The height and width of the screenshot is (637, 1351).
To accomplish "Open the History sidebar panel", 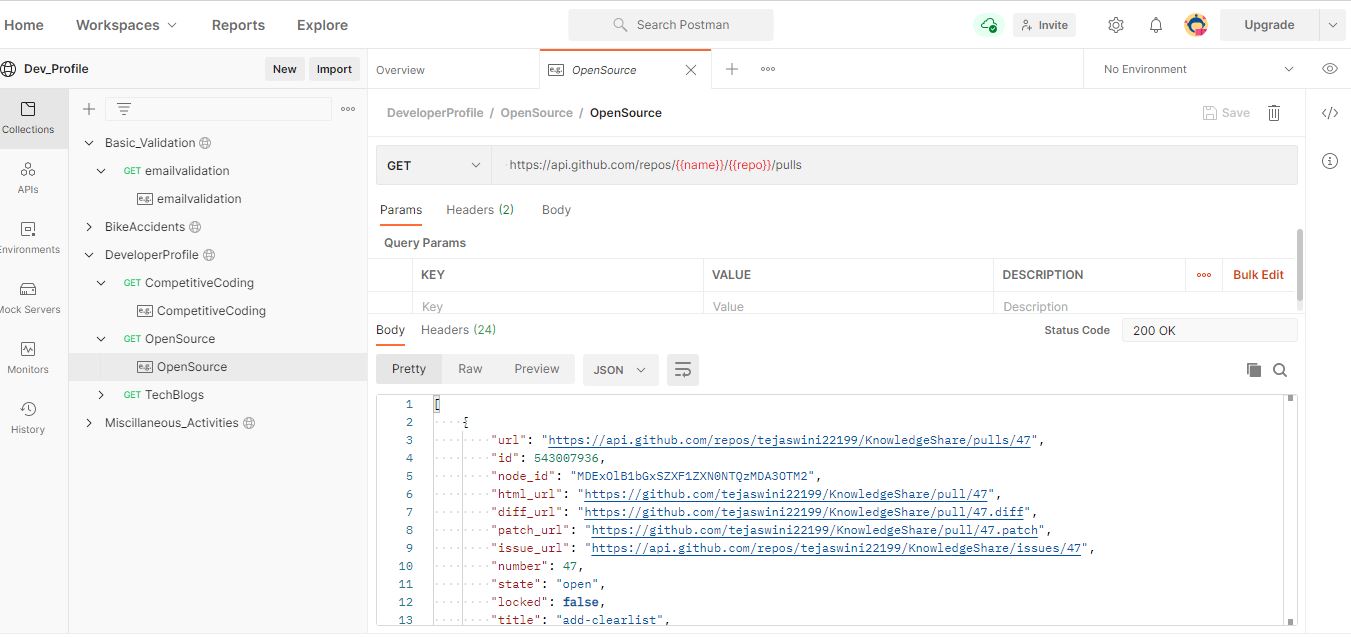I will click(x=28, y=417).
